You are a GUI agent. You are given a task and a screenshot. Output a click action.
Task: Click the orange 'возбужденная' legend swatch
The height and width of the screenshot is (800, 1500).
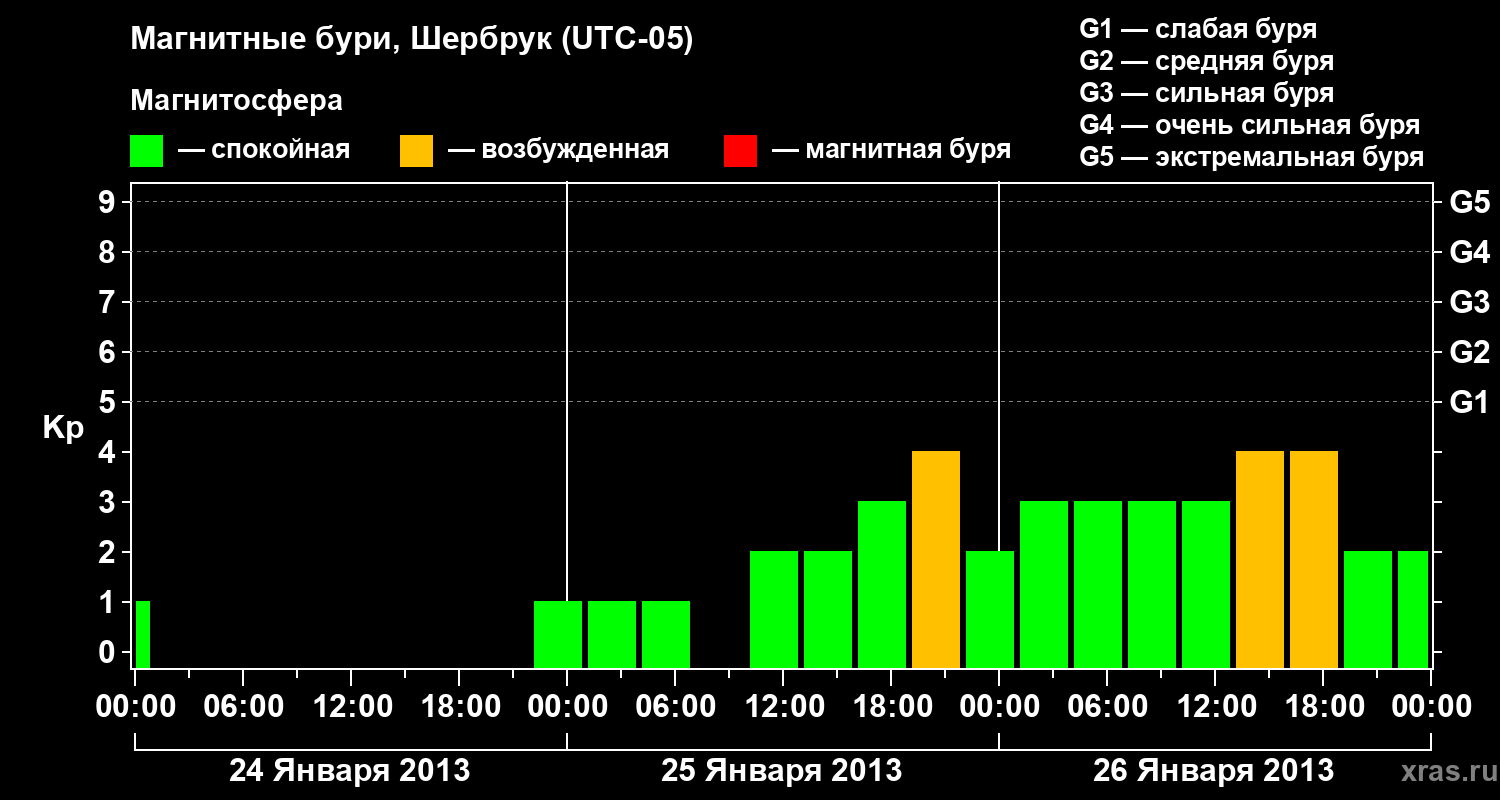pyautogui.click(x=416, y=151)
